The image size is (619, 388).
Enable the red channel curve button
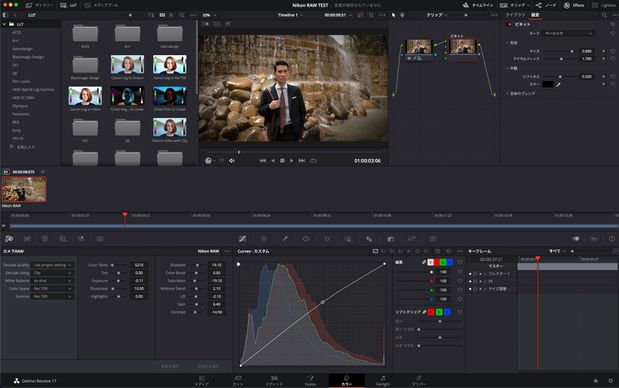437,262
